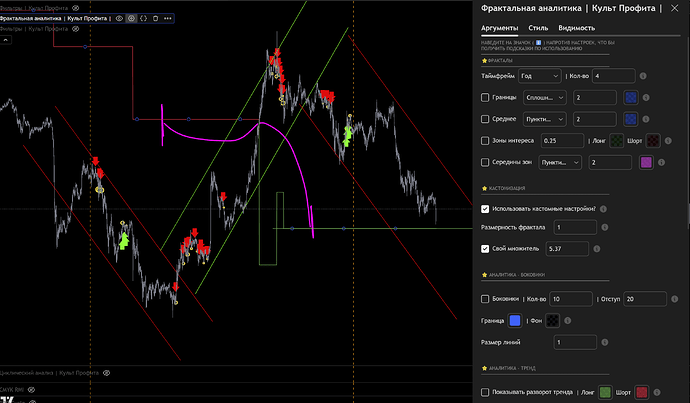The width and height of the screenshot is (690, 403).
Task: Remove indicator using the trash icon
Action: (156, 18)
